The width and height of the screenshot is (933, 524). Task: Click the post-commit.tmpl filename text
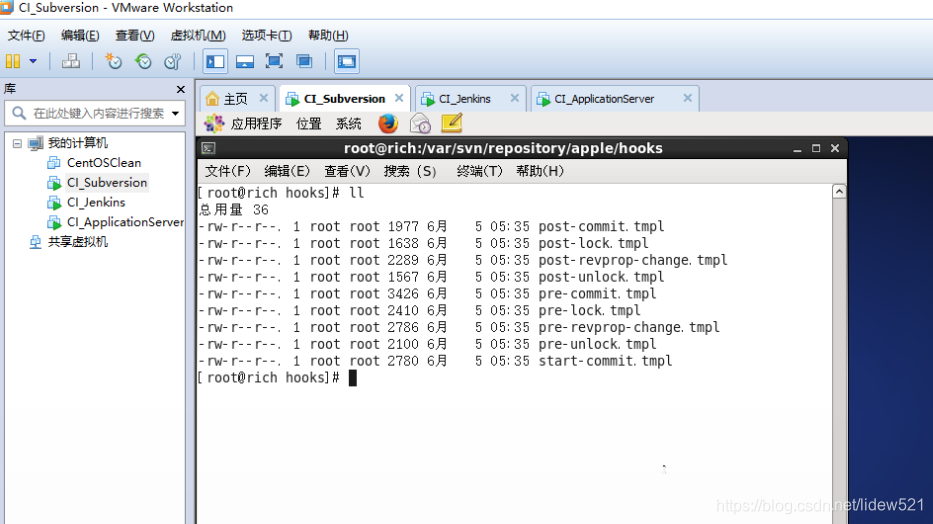click(601, 227)
